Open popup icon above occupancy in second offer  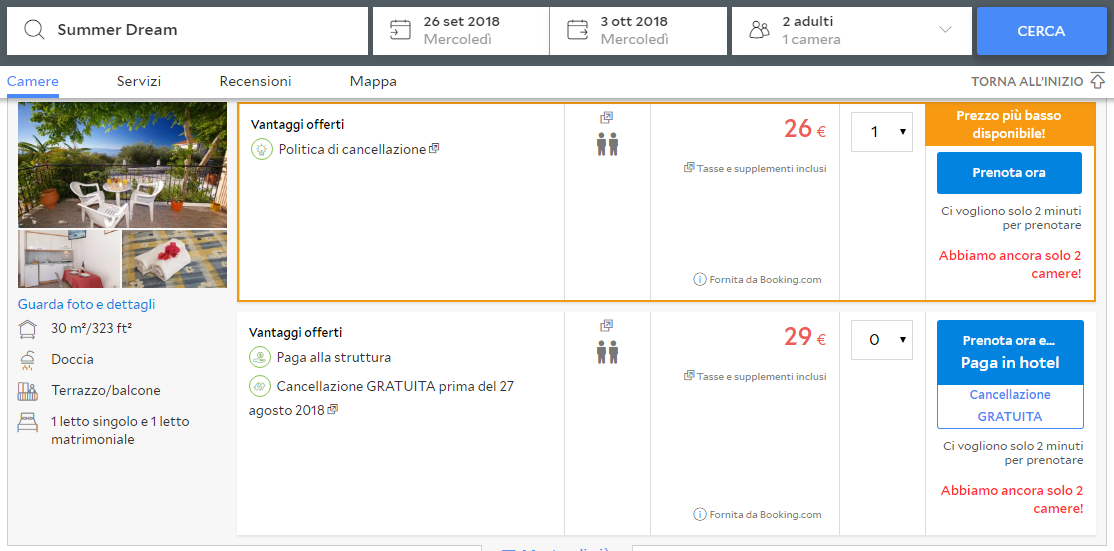tap(606, 325)
